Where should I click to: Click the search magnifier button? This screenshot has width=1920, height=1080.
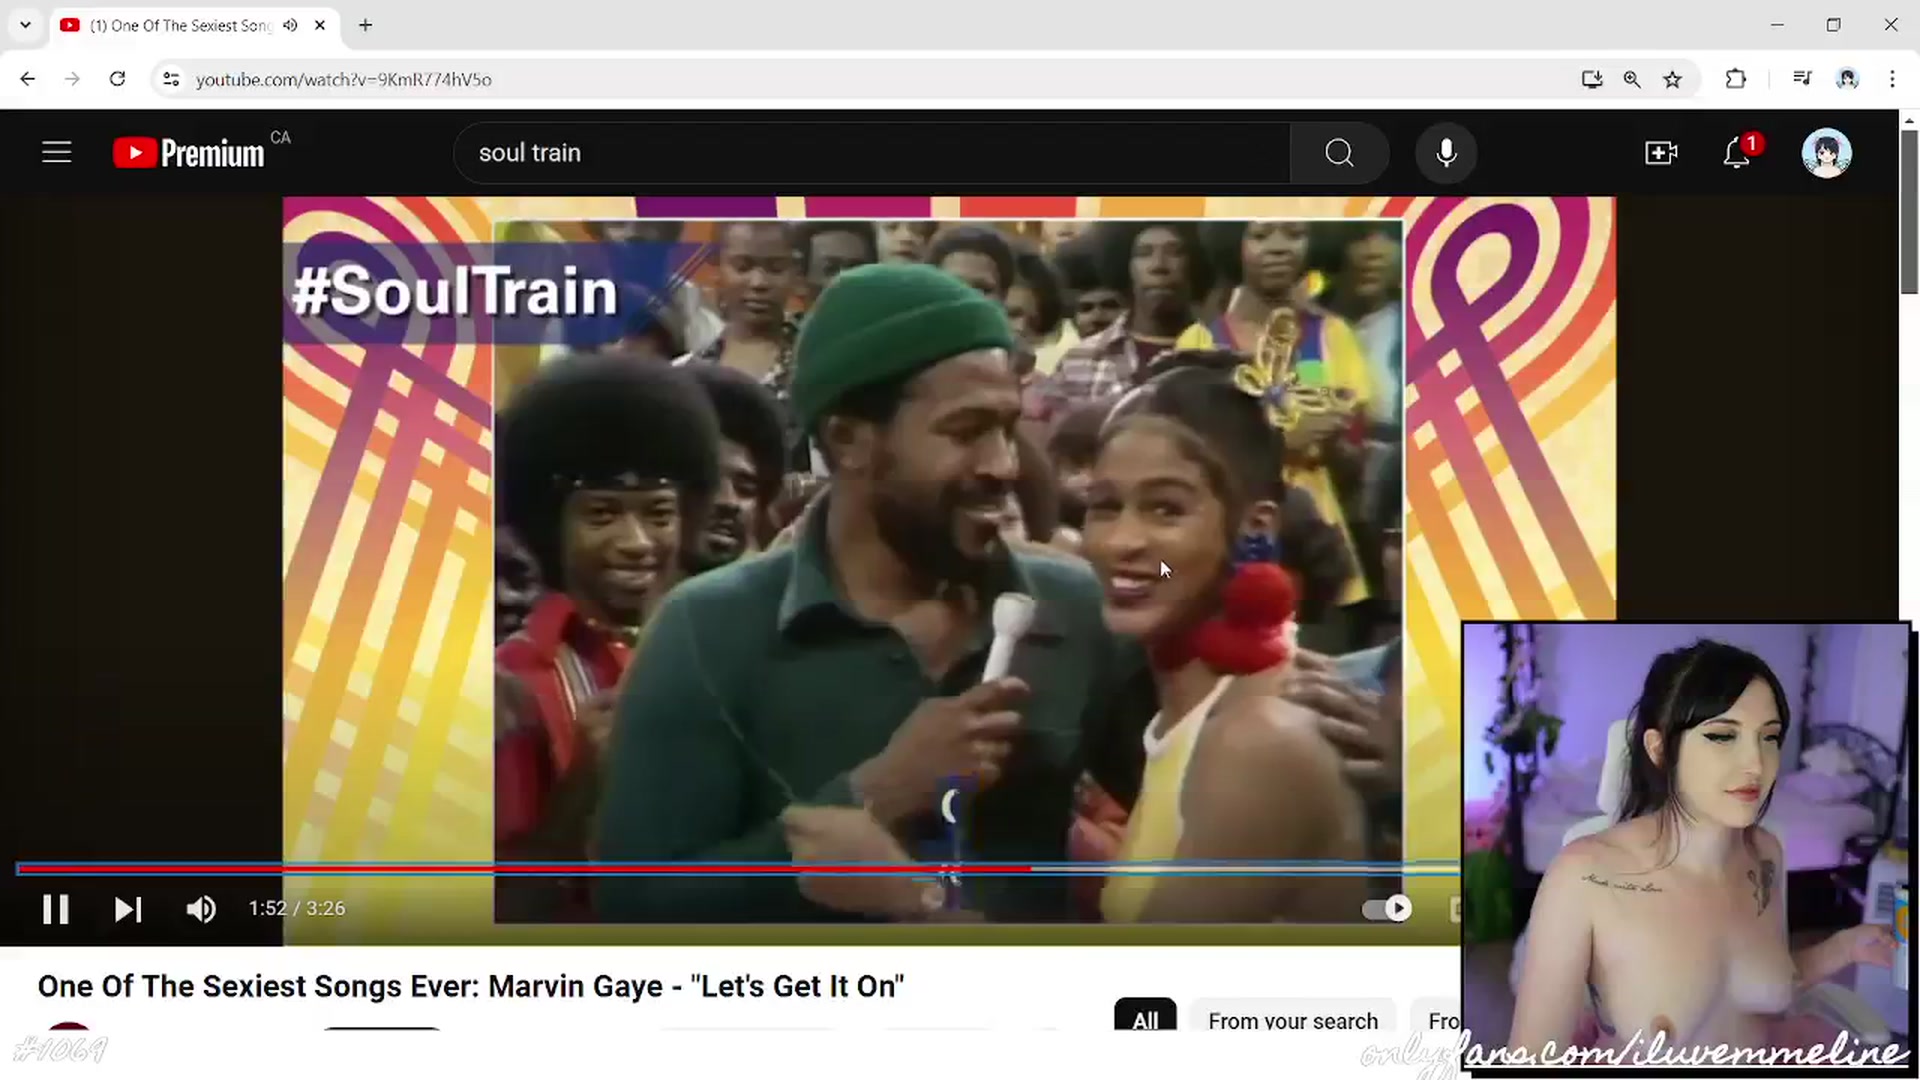1339,153
